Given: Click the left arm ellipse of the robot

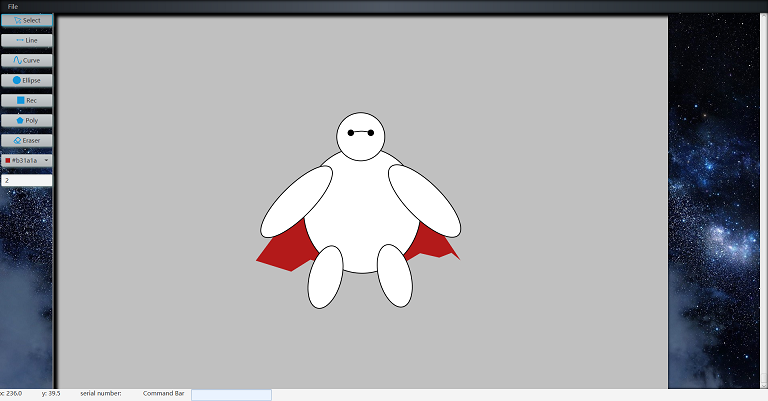Looking at the screenshot, I should point(296,202).
